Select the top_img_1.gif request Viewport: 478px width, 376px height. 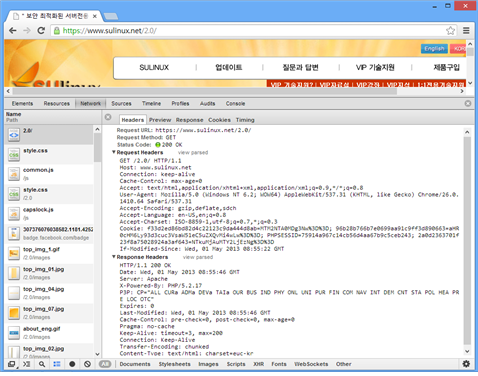click(49, 253)
